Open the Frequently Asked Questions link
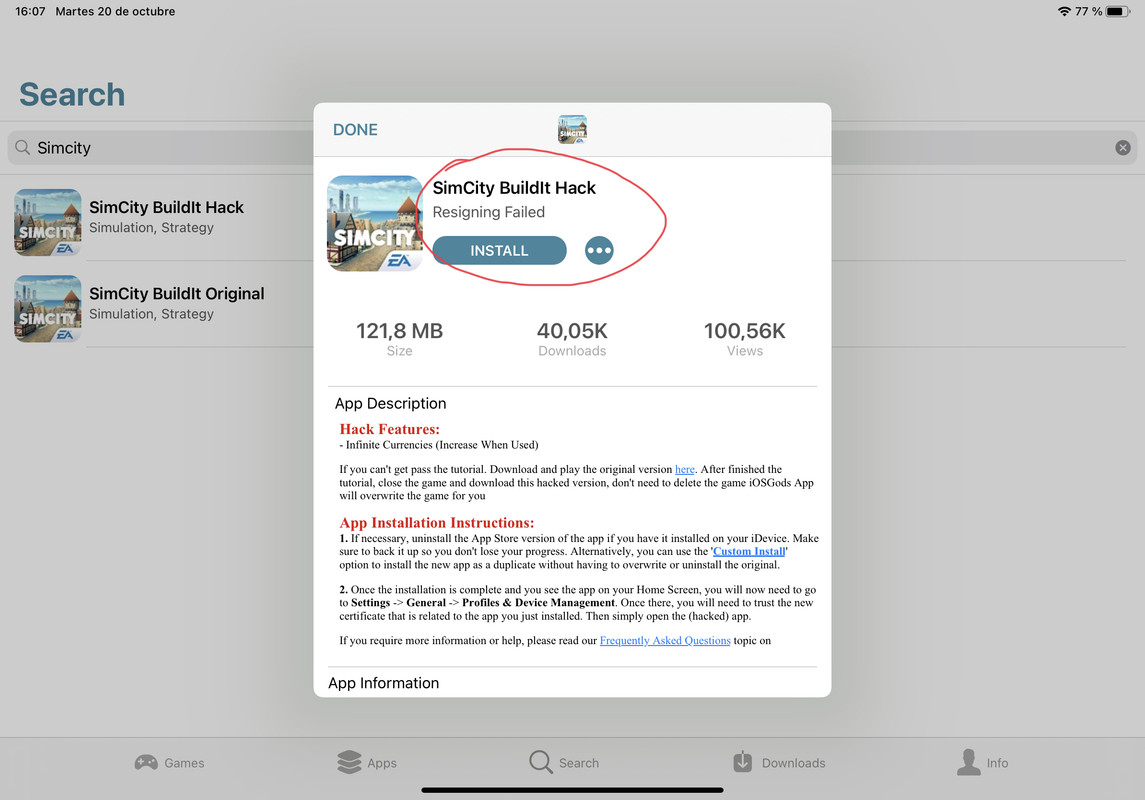Viewport: 1145px width, 800px height. coord(665,640)
